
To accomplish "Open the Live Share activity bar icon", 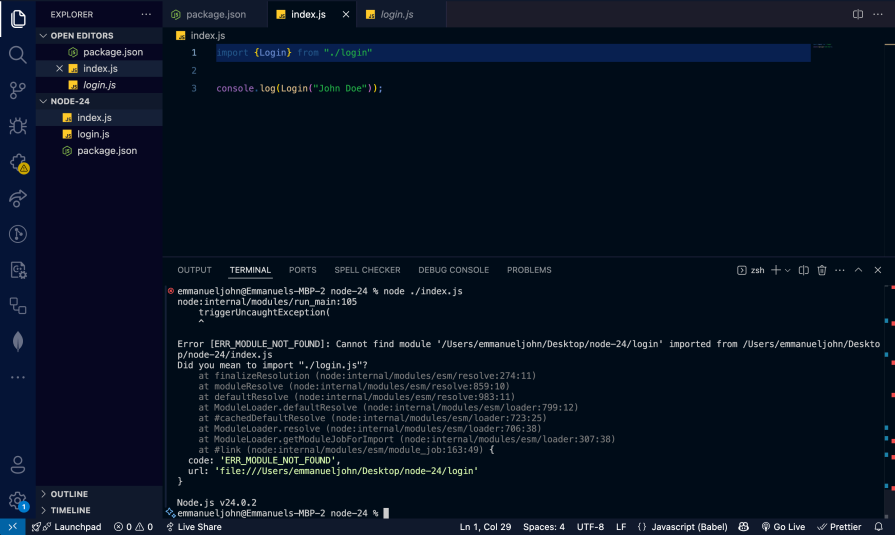I will 18,198.
